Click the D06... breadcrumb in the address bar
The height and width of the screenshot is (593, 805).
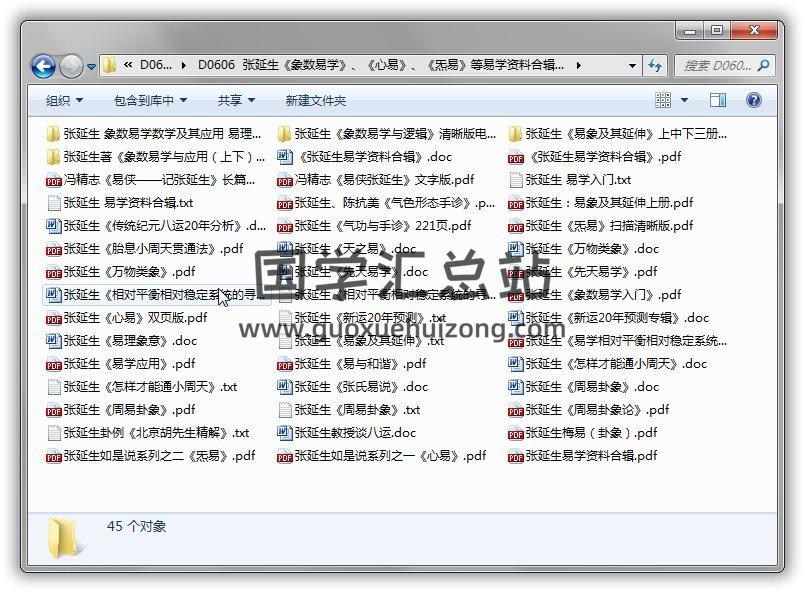pyautogui.click(x=155, y=66)
